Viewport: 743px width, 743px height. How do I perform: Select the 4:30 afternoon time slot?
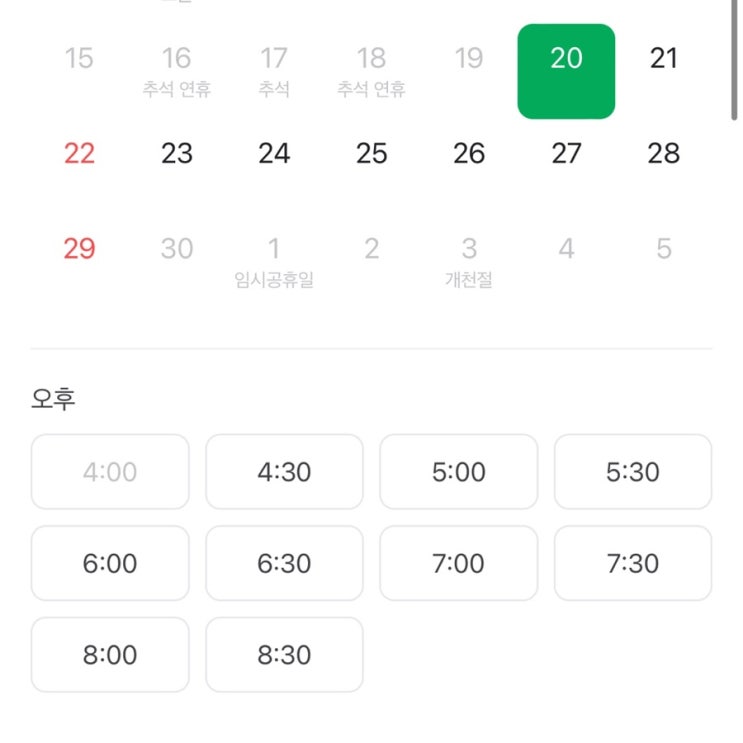coord(284,472)
